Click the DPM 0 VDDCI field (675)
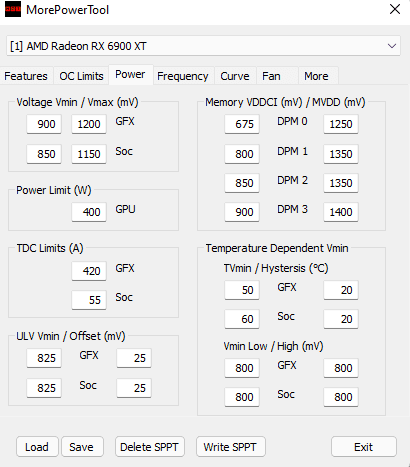Image resolution: width=410 pixels, height=467 pixels. (242, 124)
